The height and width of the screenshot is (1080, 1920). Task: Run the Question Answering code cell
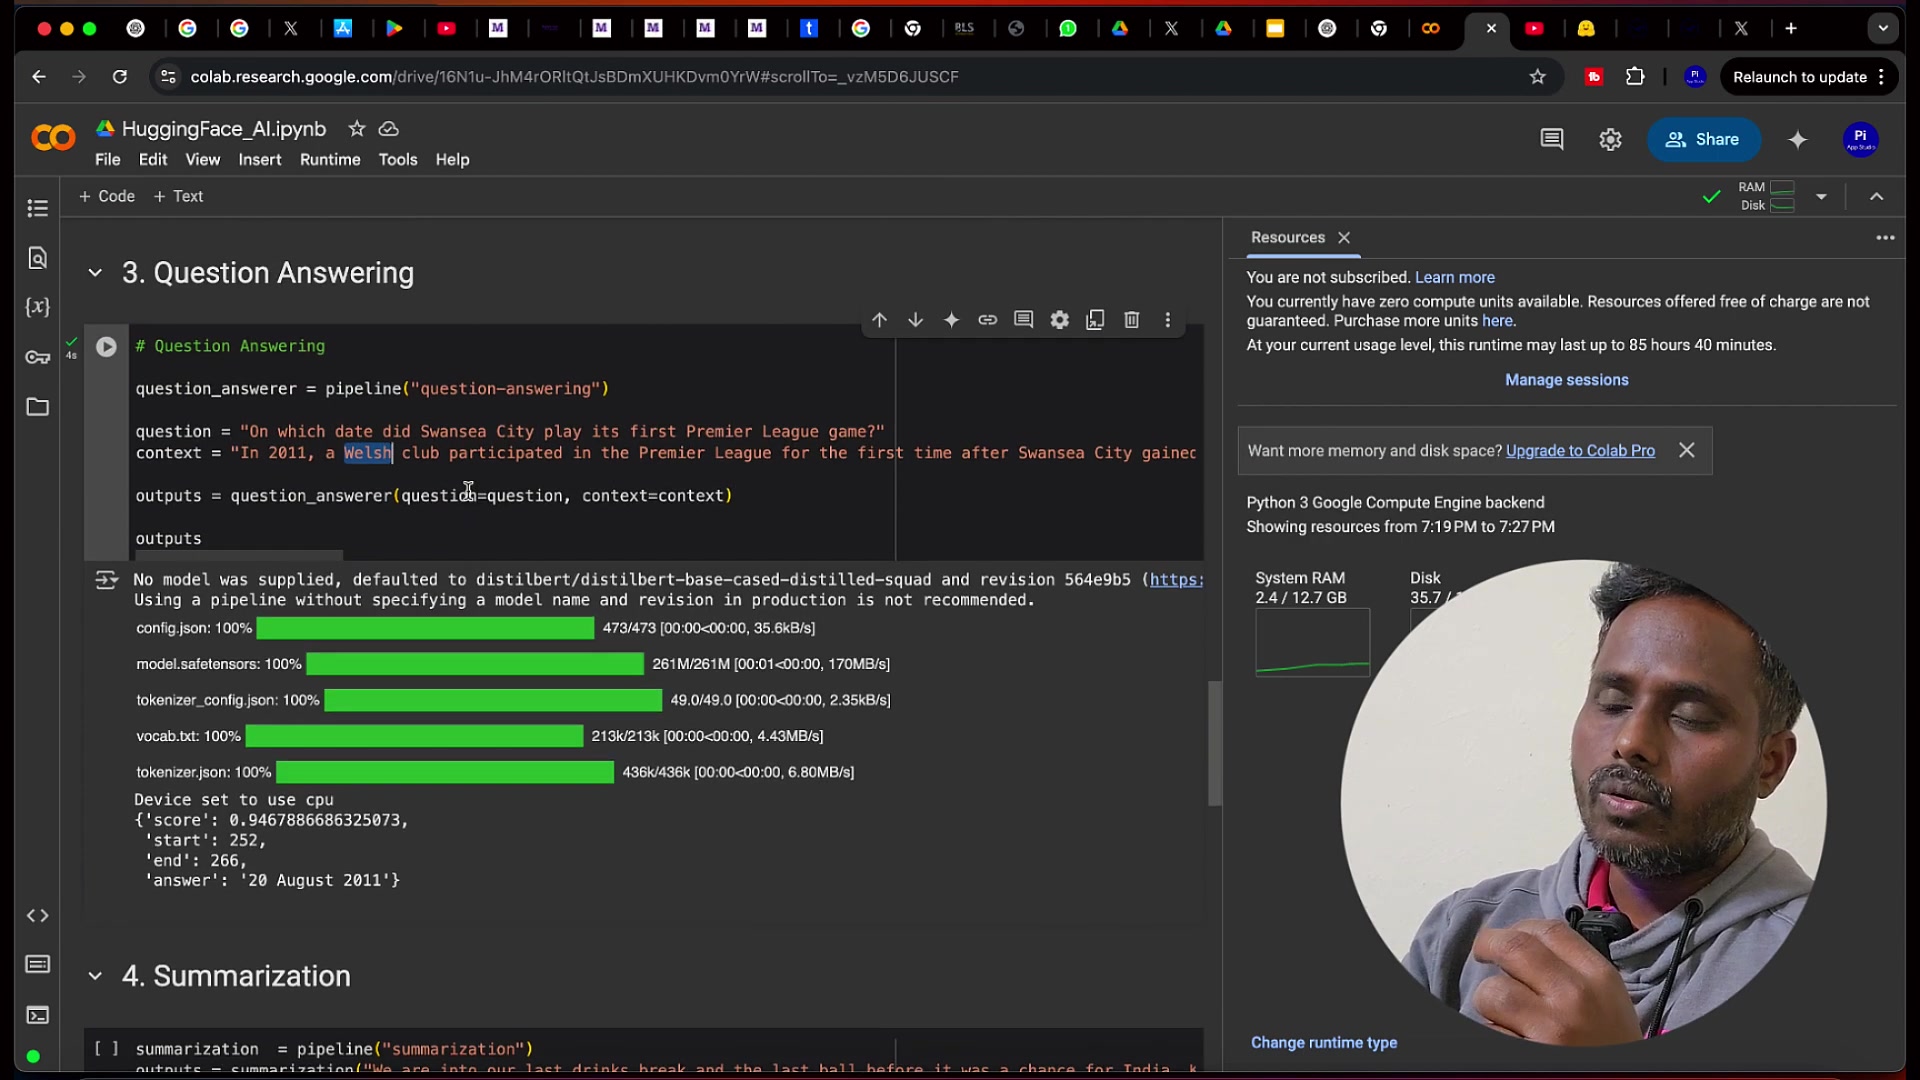106,347
